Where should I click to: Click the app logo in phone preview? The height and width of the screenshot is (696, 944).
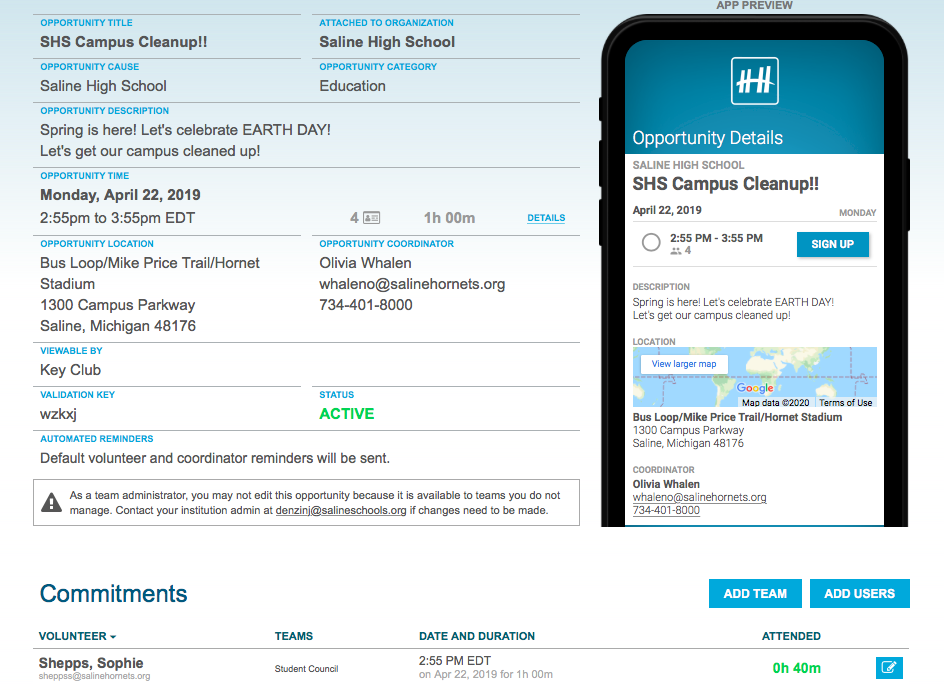click(755, 81)
